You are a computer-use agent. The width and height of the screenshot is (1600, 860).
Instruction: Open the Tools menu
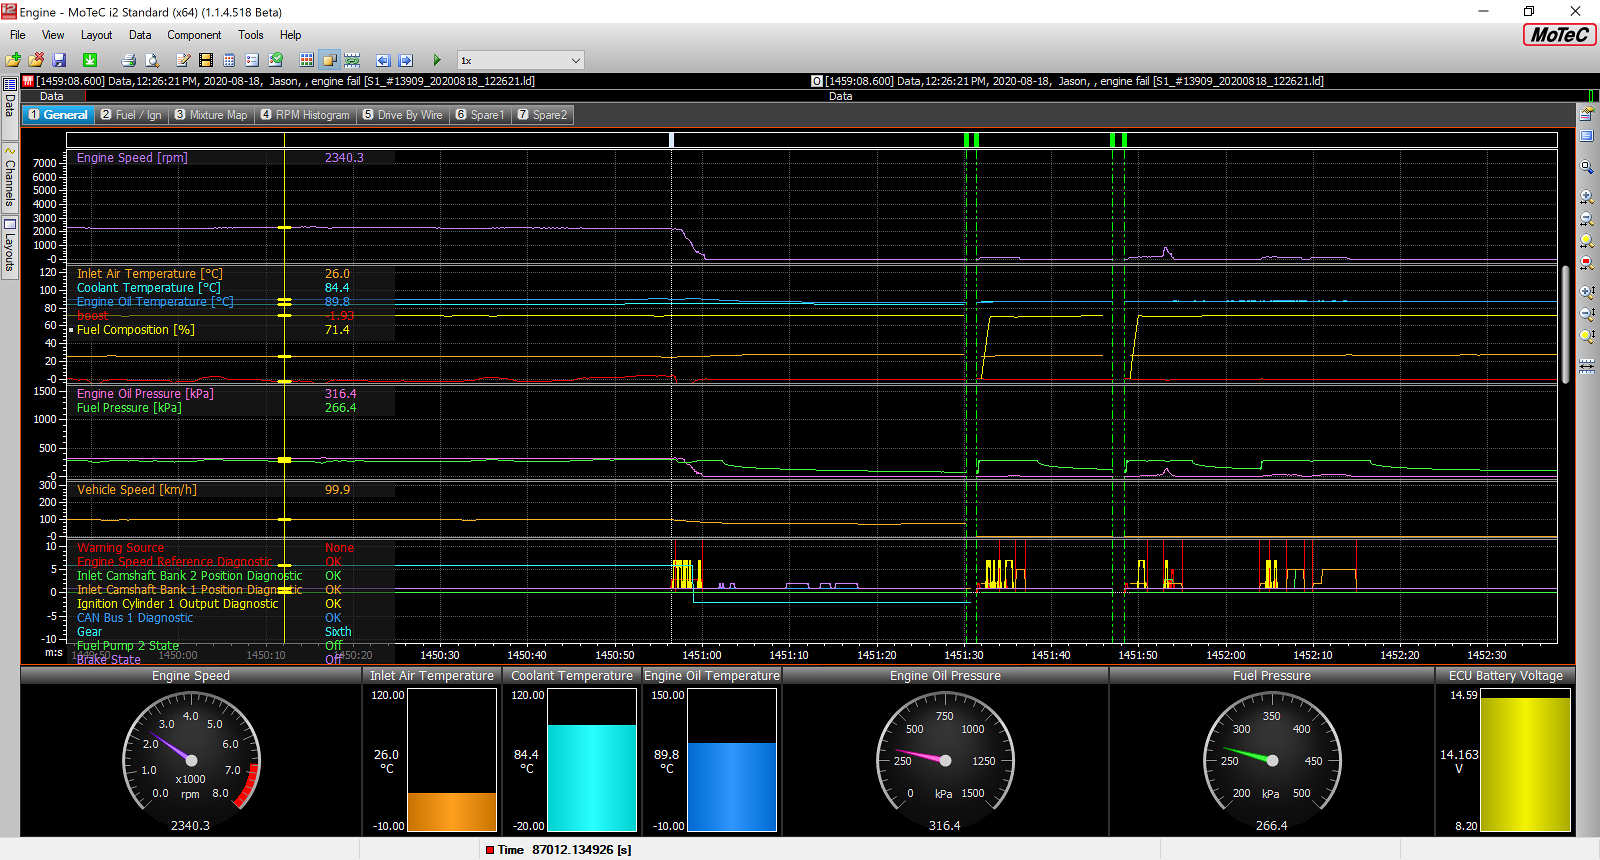click(251, 35)
